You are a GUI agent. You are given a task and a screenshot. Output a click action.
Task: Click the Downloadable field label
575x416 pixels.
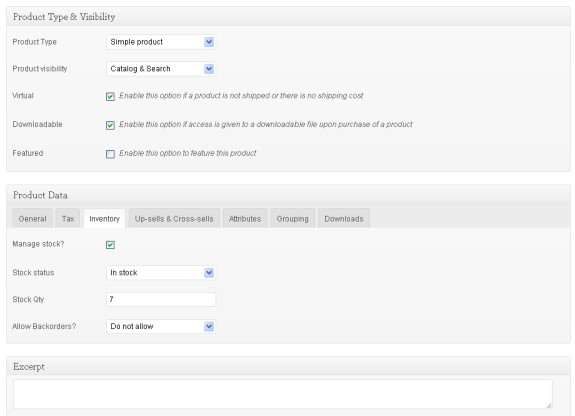37,124
